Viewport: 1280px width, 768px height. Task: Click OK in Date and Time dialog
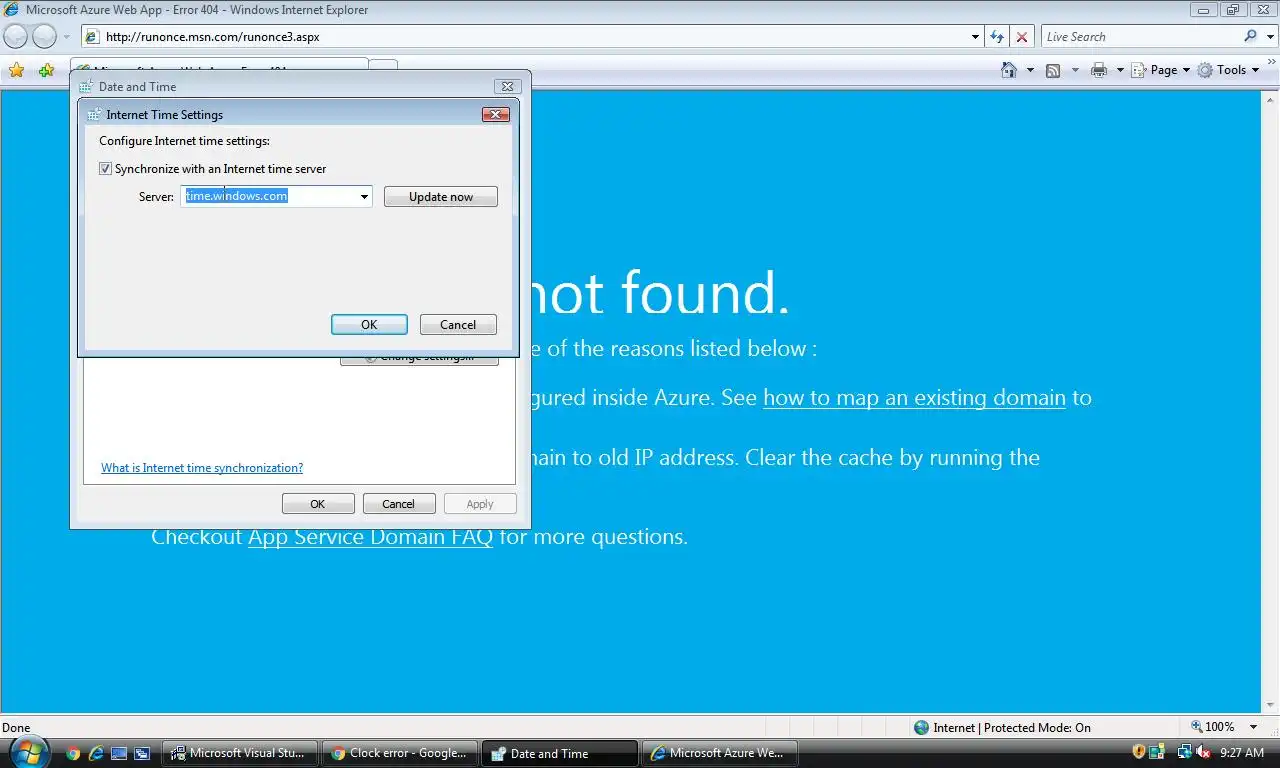coord(318,504)
